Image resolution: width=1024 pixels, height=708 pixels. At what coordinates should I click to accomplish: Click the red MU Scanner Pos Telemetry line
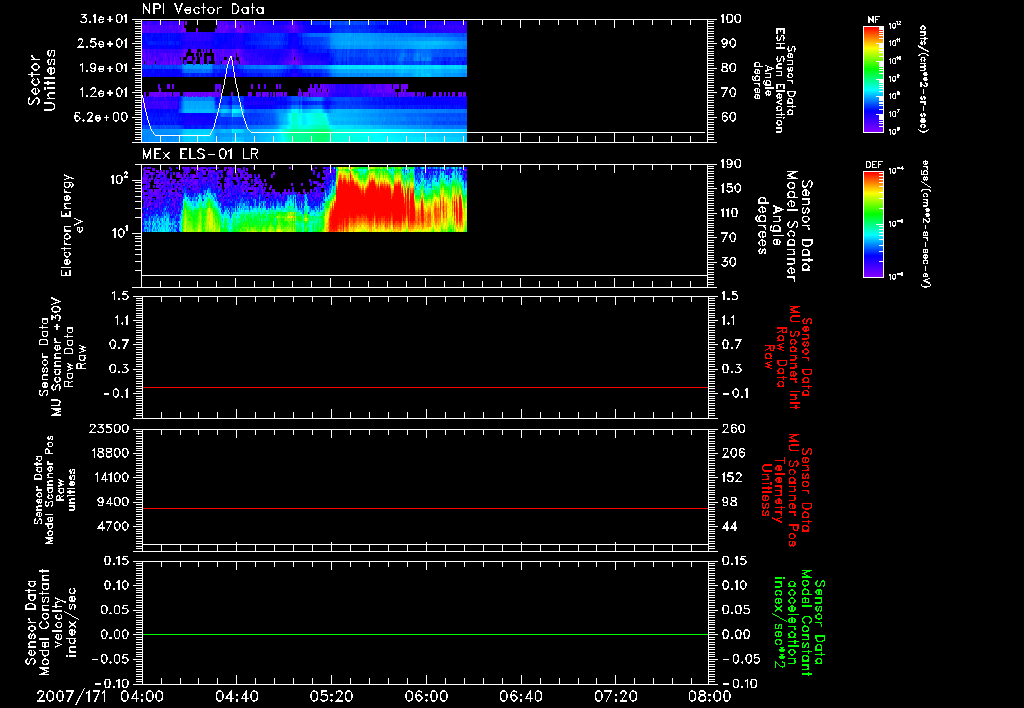click(x=424, y=508)
